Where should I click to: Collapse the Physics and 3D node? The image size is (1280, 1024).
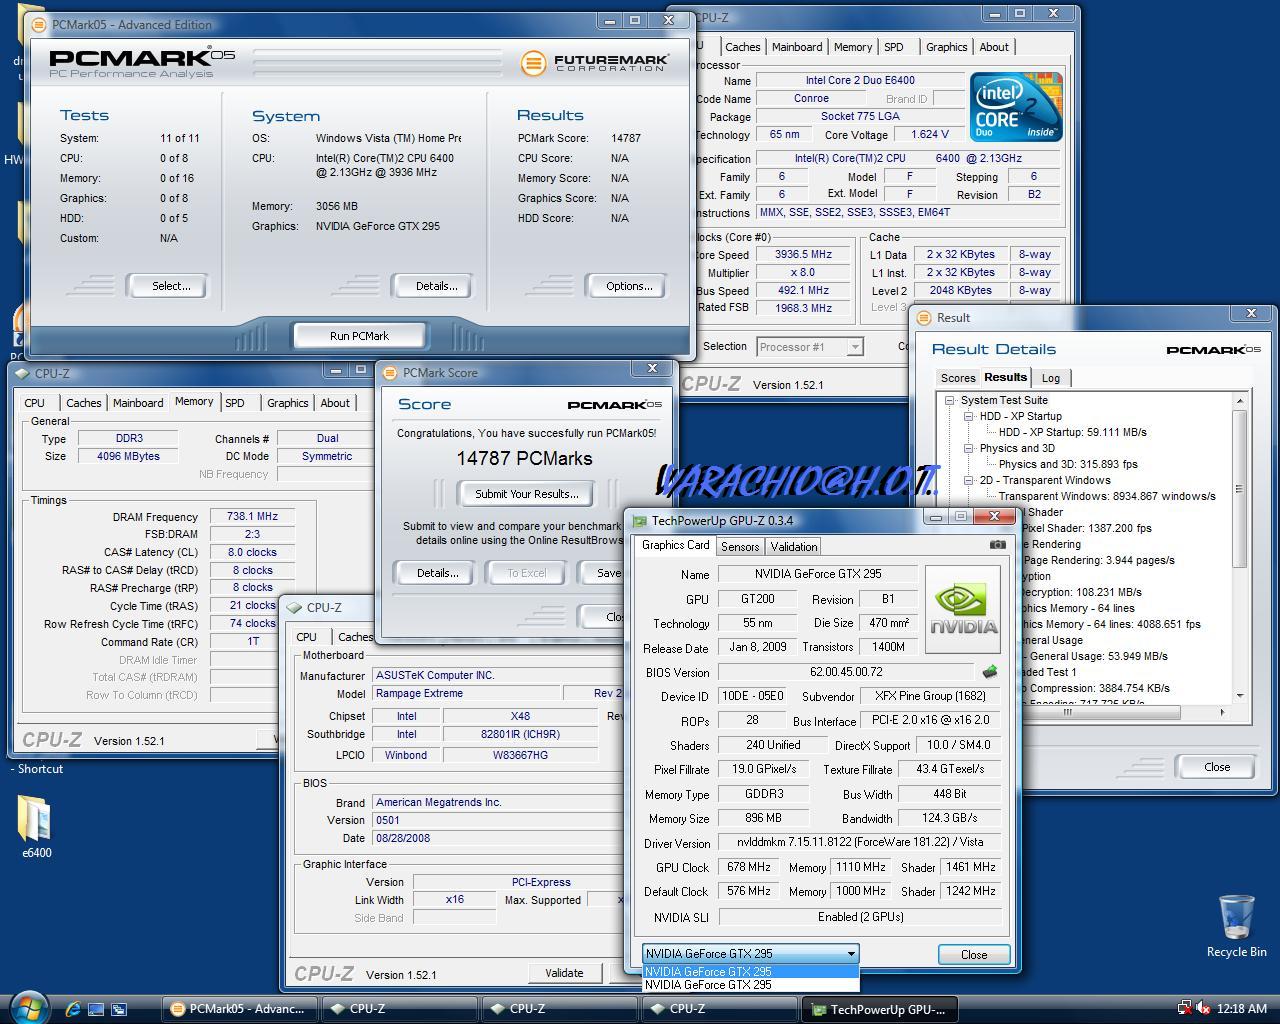pyautogui.click(x=968, y=448)
